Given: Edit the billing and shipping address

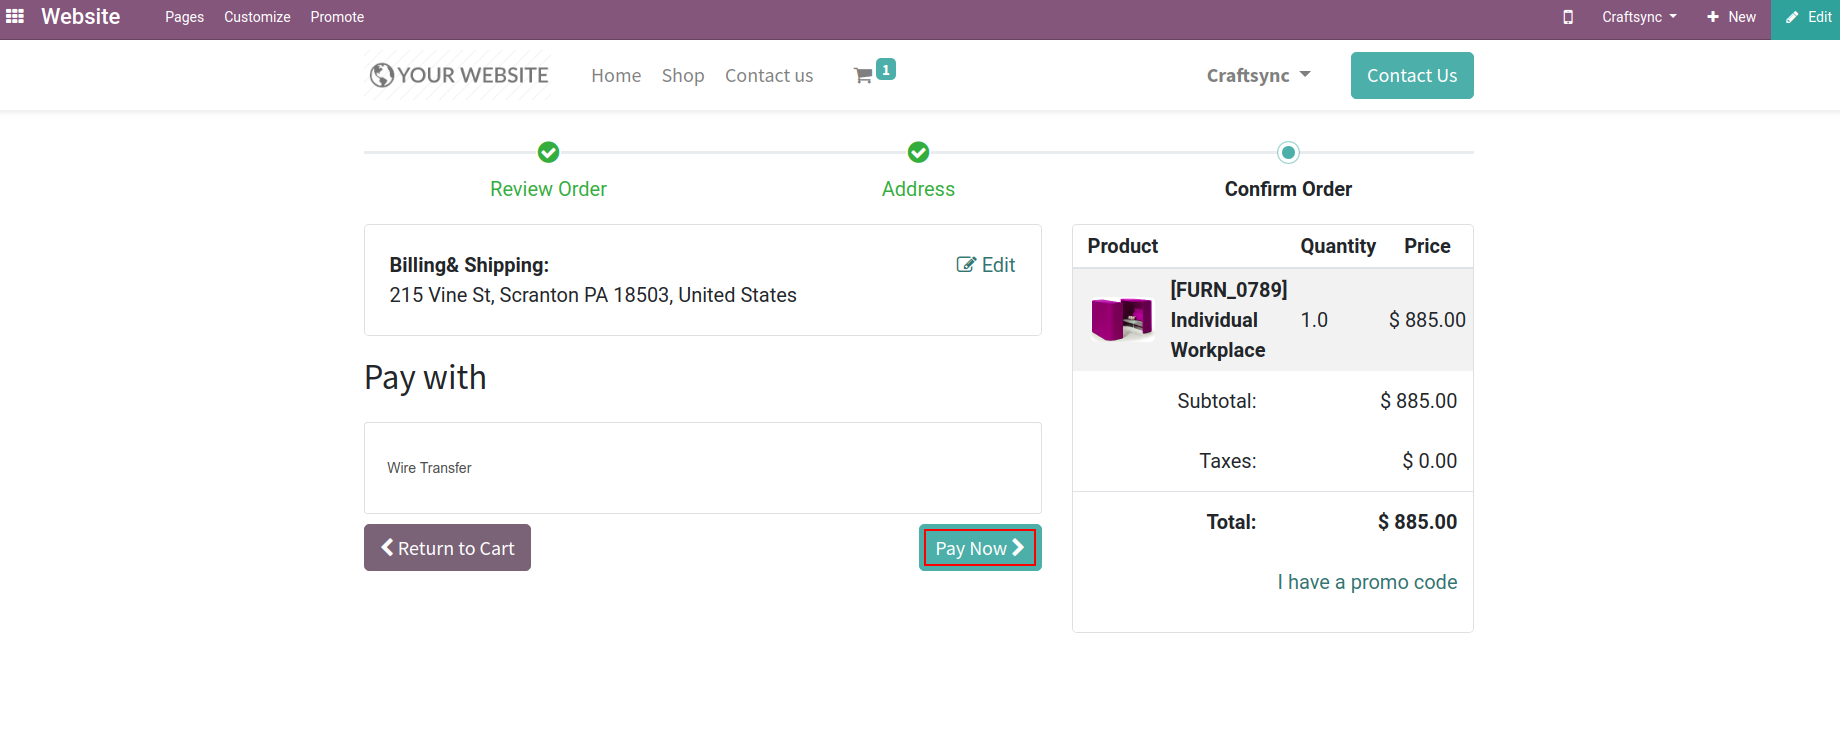Looking at the screenshot, I should 986,265.
